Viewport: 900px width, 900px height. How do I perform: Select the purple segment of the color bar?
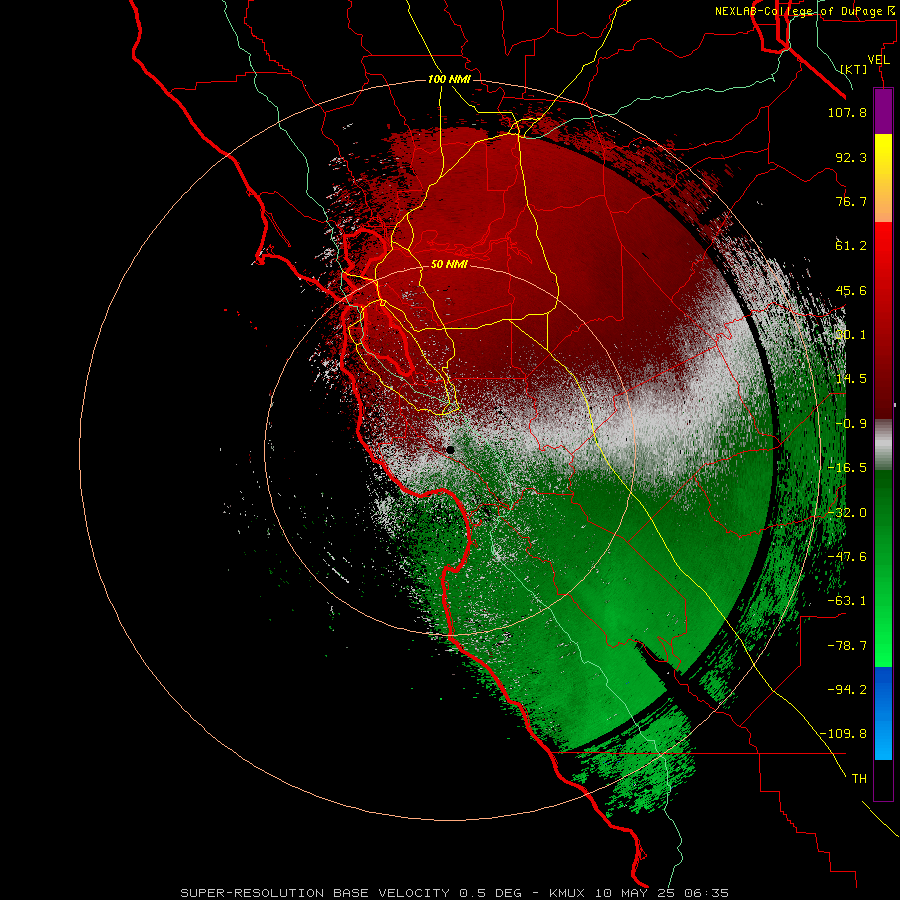coord(883,111)
